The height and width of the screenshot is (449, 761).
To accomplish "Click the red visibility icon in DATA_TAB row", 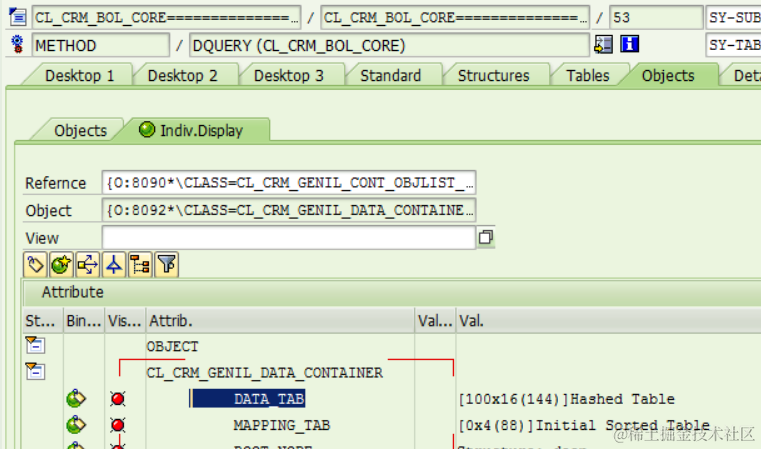I will 117,399.
